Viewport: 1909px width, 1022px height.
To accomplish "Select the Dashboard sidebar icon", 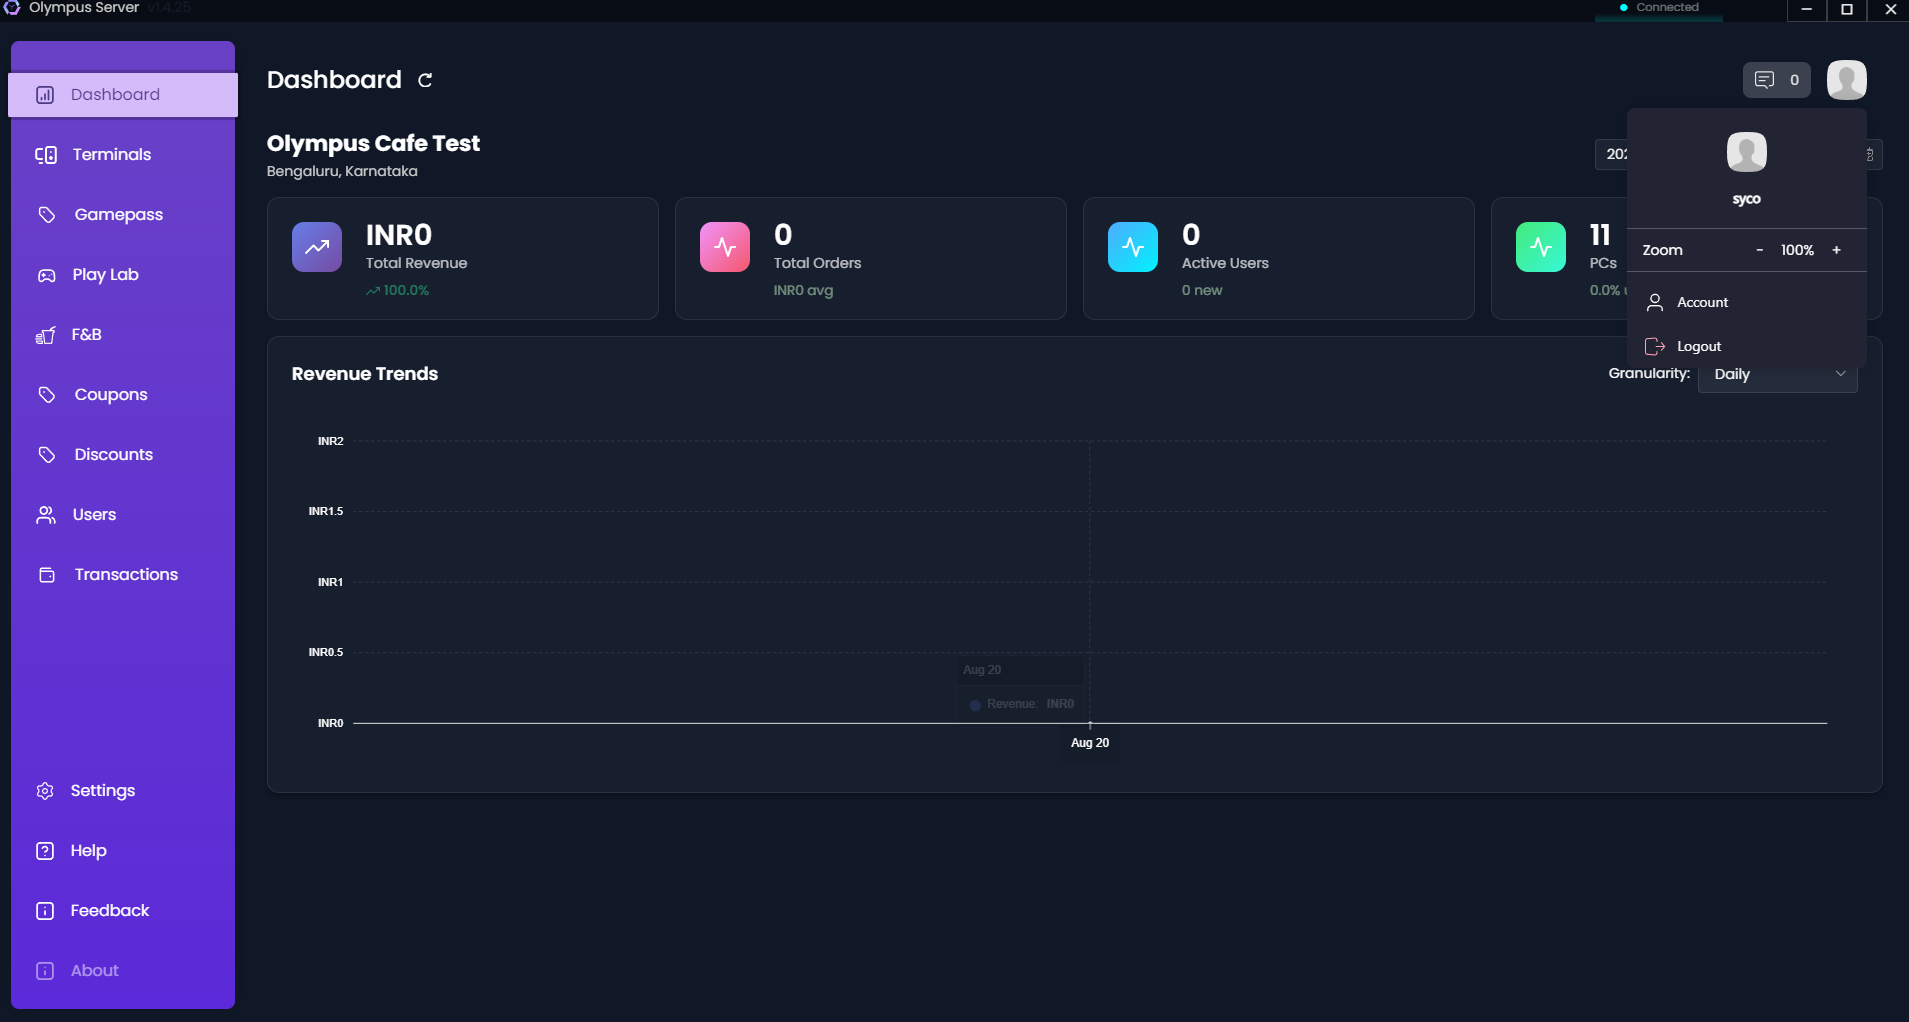I will click(x=45, y=94).
